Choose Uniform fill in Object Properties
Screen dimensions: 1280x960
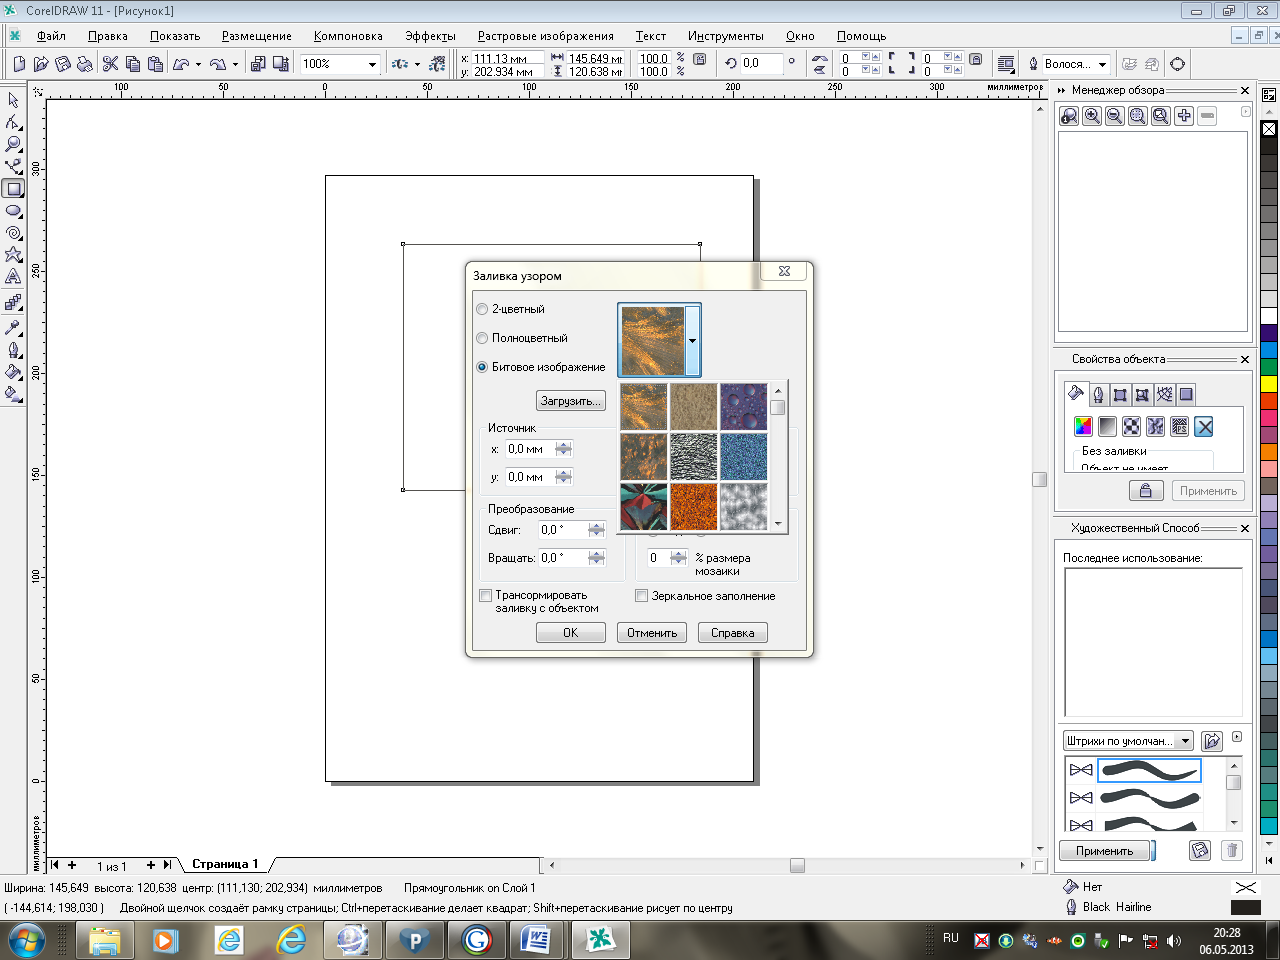click(x=1083, y=427)
